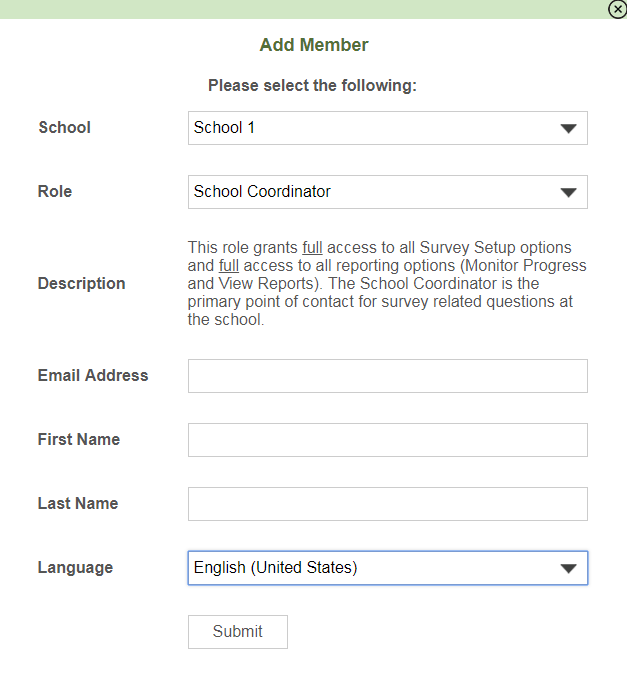627x684 pixels.
Task: Click the Description label
Action: (81, 284)
